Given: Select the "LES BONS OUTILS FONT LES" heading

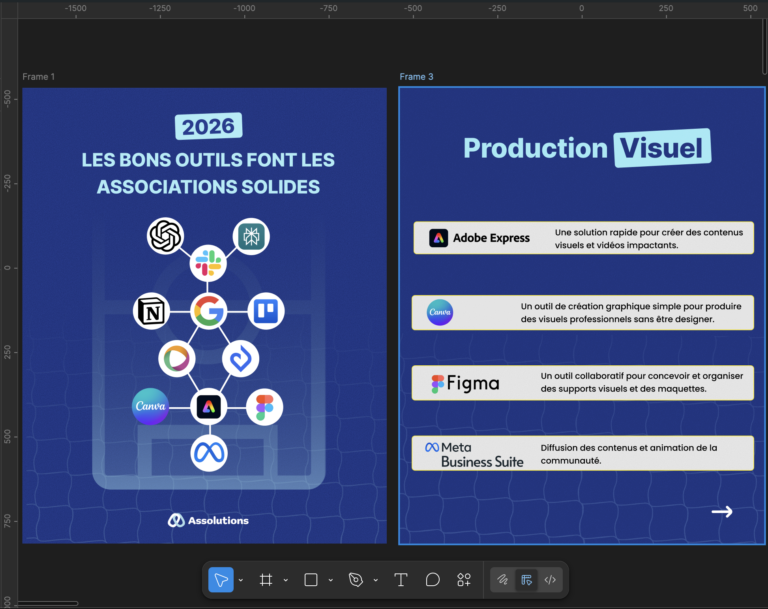Looking at the screenshot, I should tap(208, 160).
